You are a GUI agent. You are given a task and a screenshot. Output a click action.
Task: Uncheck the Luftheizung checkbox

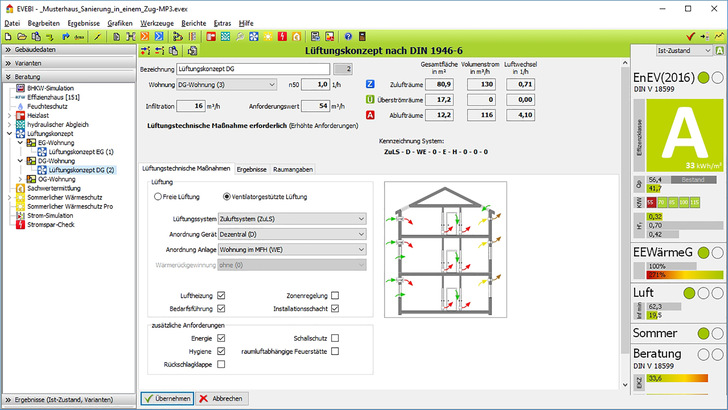pyautogui.click(x=221, y=295)
